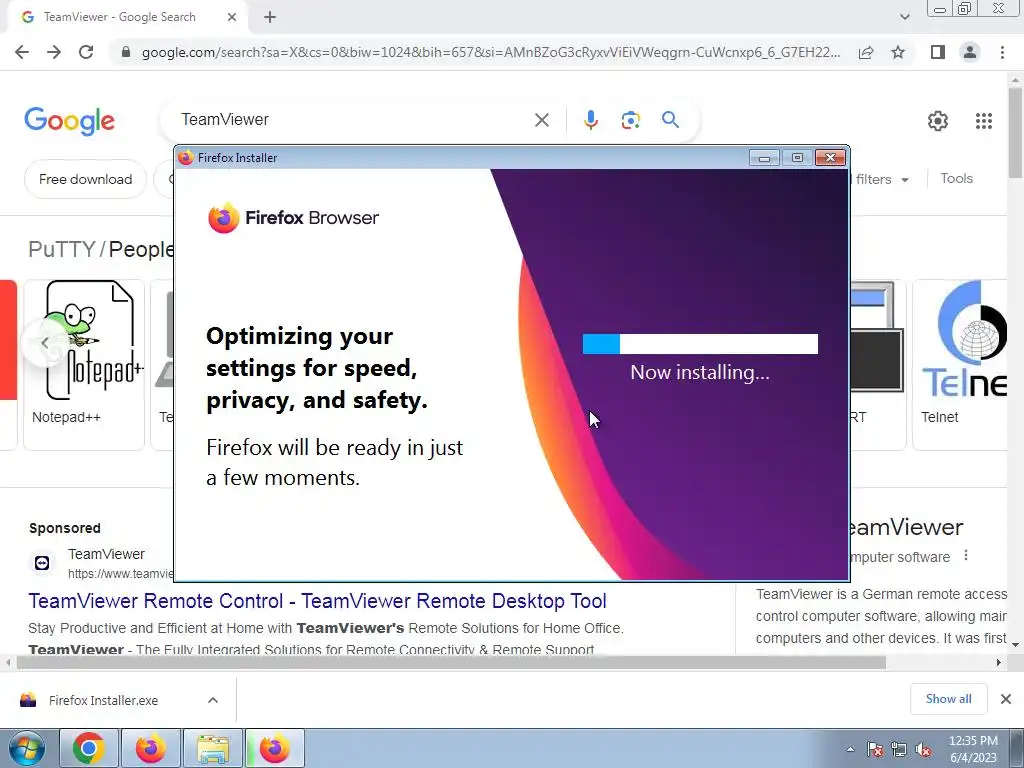Open Firefox Installer.exe download item
The height and width of the screenshot is (768, 1024).
(x=103, y=700)
